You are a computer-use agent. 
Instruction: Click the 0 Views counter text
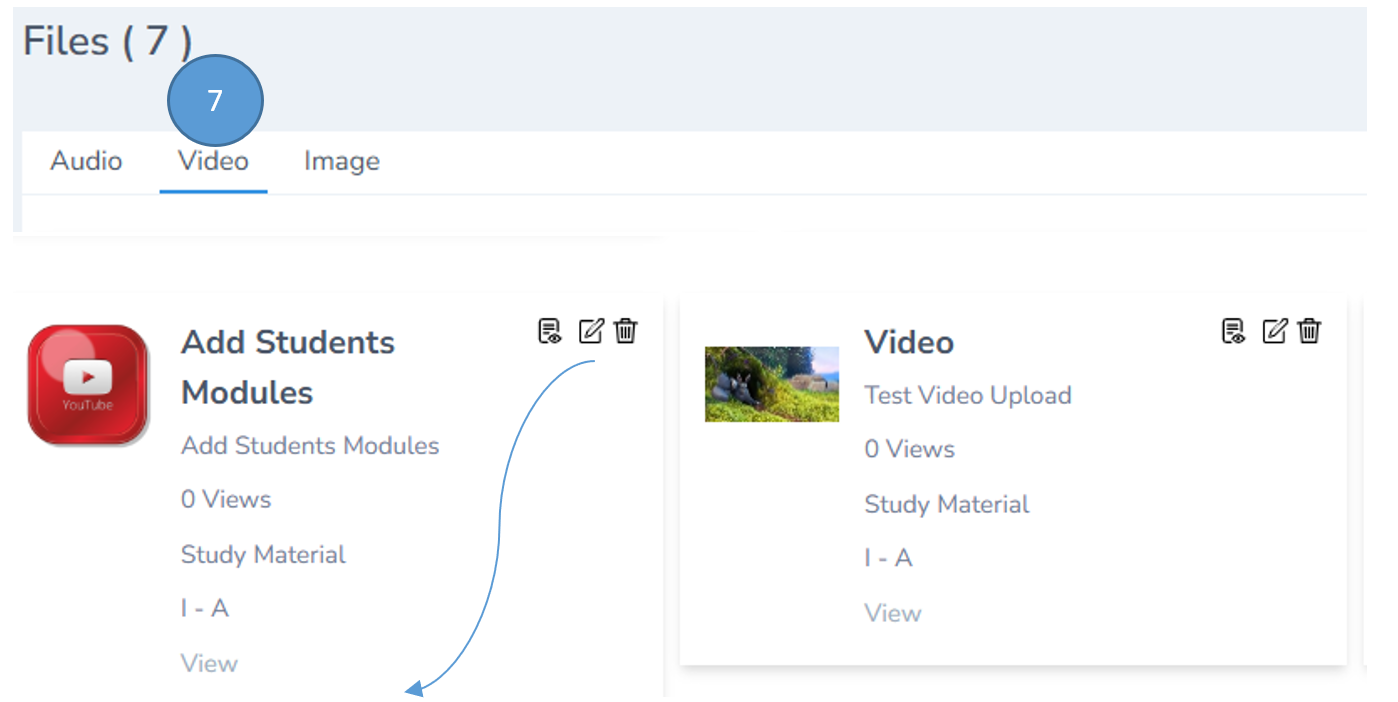[226, 499]
